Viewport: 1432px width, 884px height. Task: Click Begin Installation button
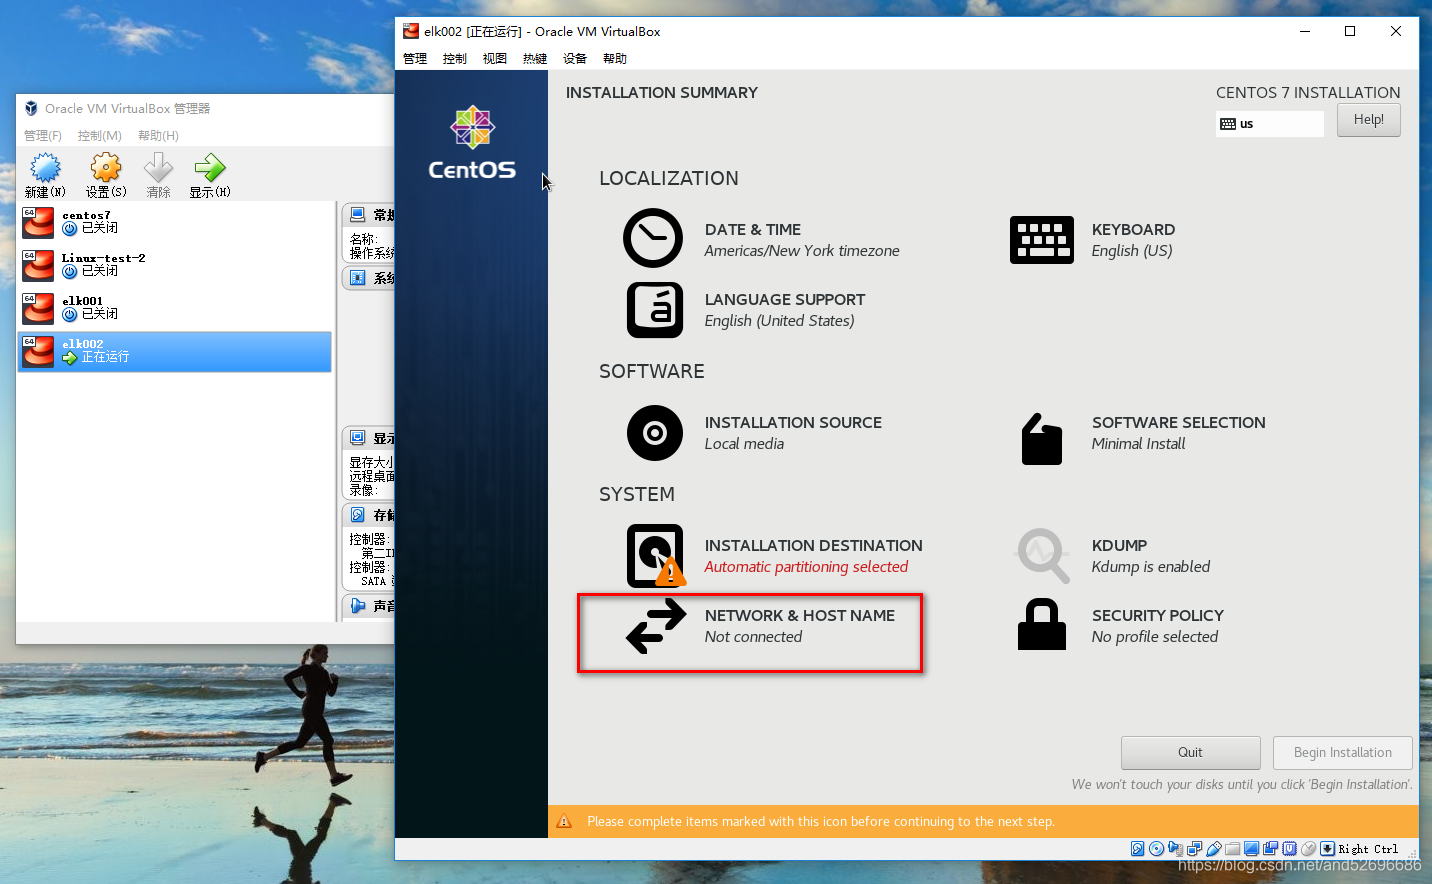coord(1342,753)
